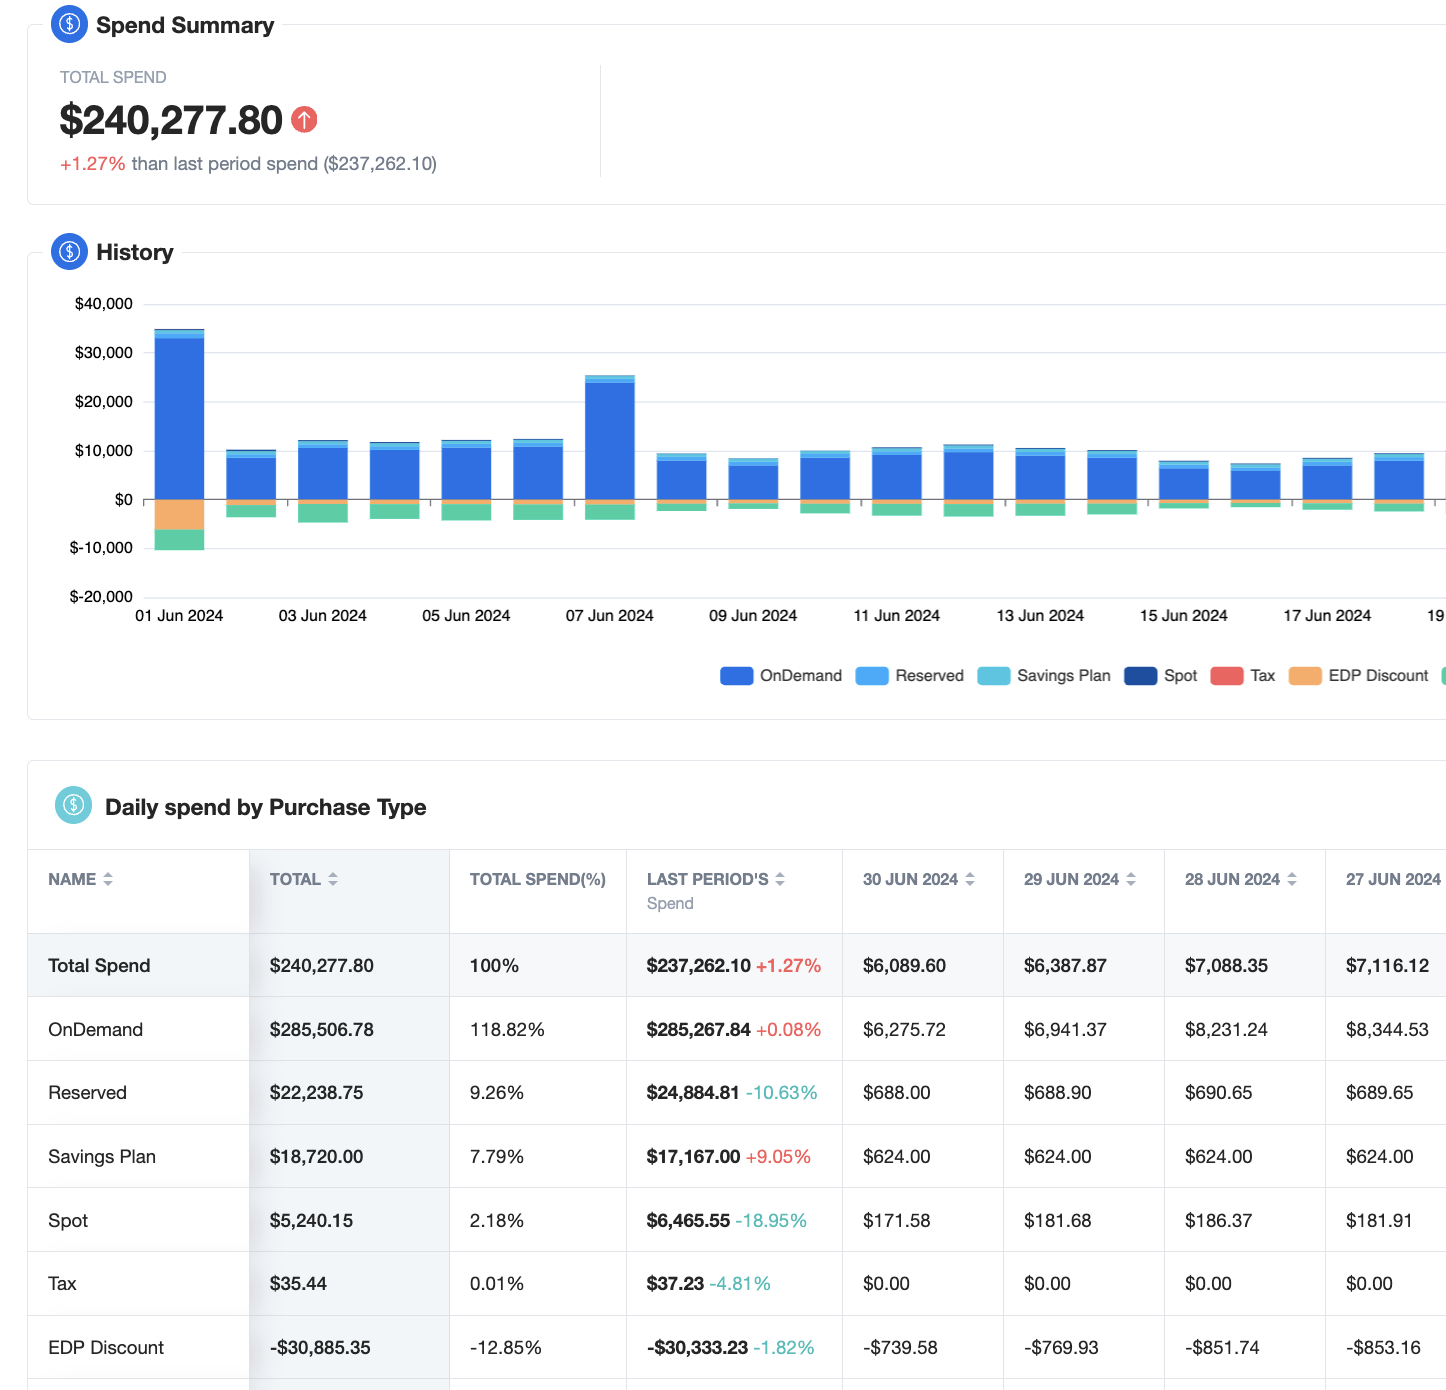Toggle the Spot series in the legend
This screenshot has width=1446, height=1390.
pos(1160,676)
